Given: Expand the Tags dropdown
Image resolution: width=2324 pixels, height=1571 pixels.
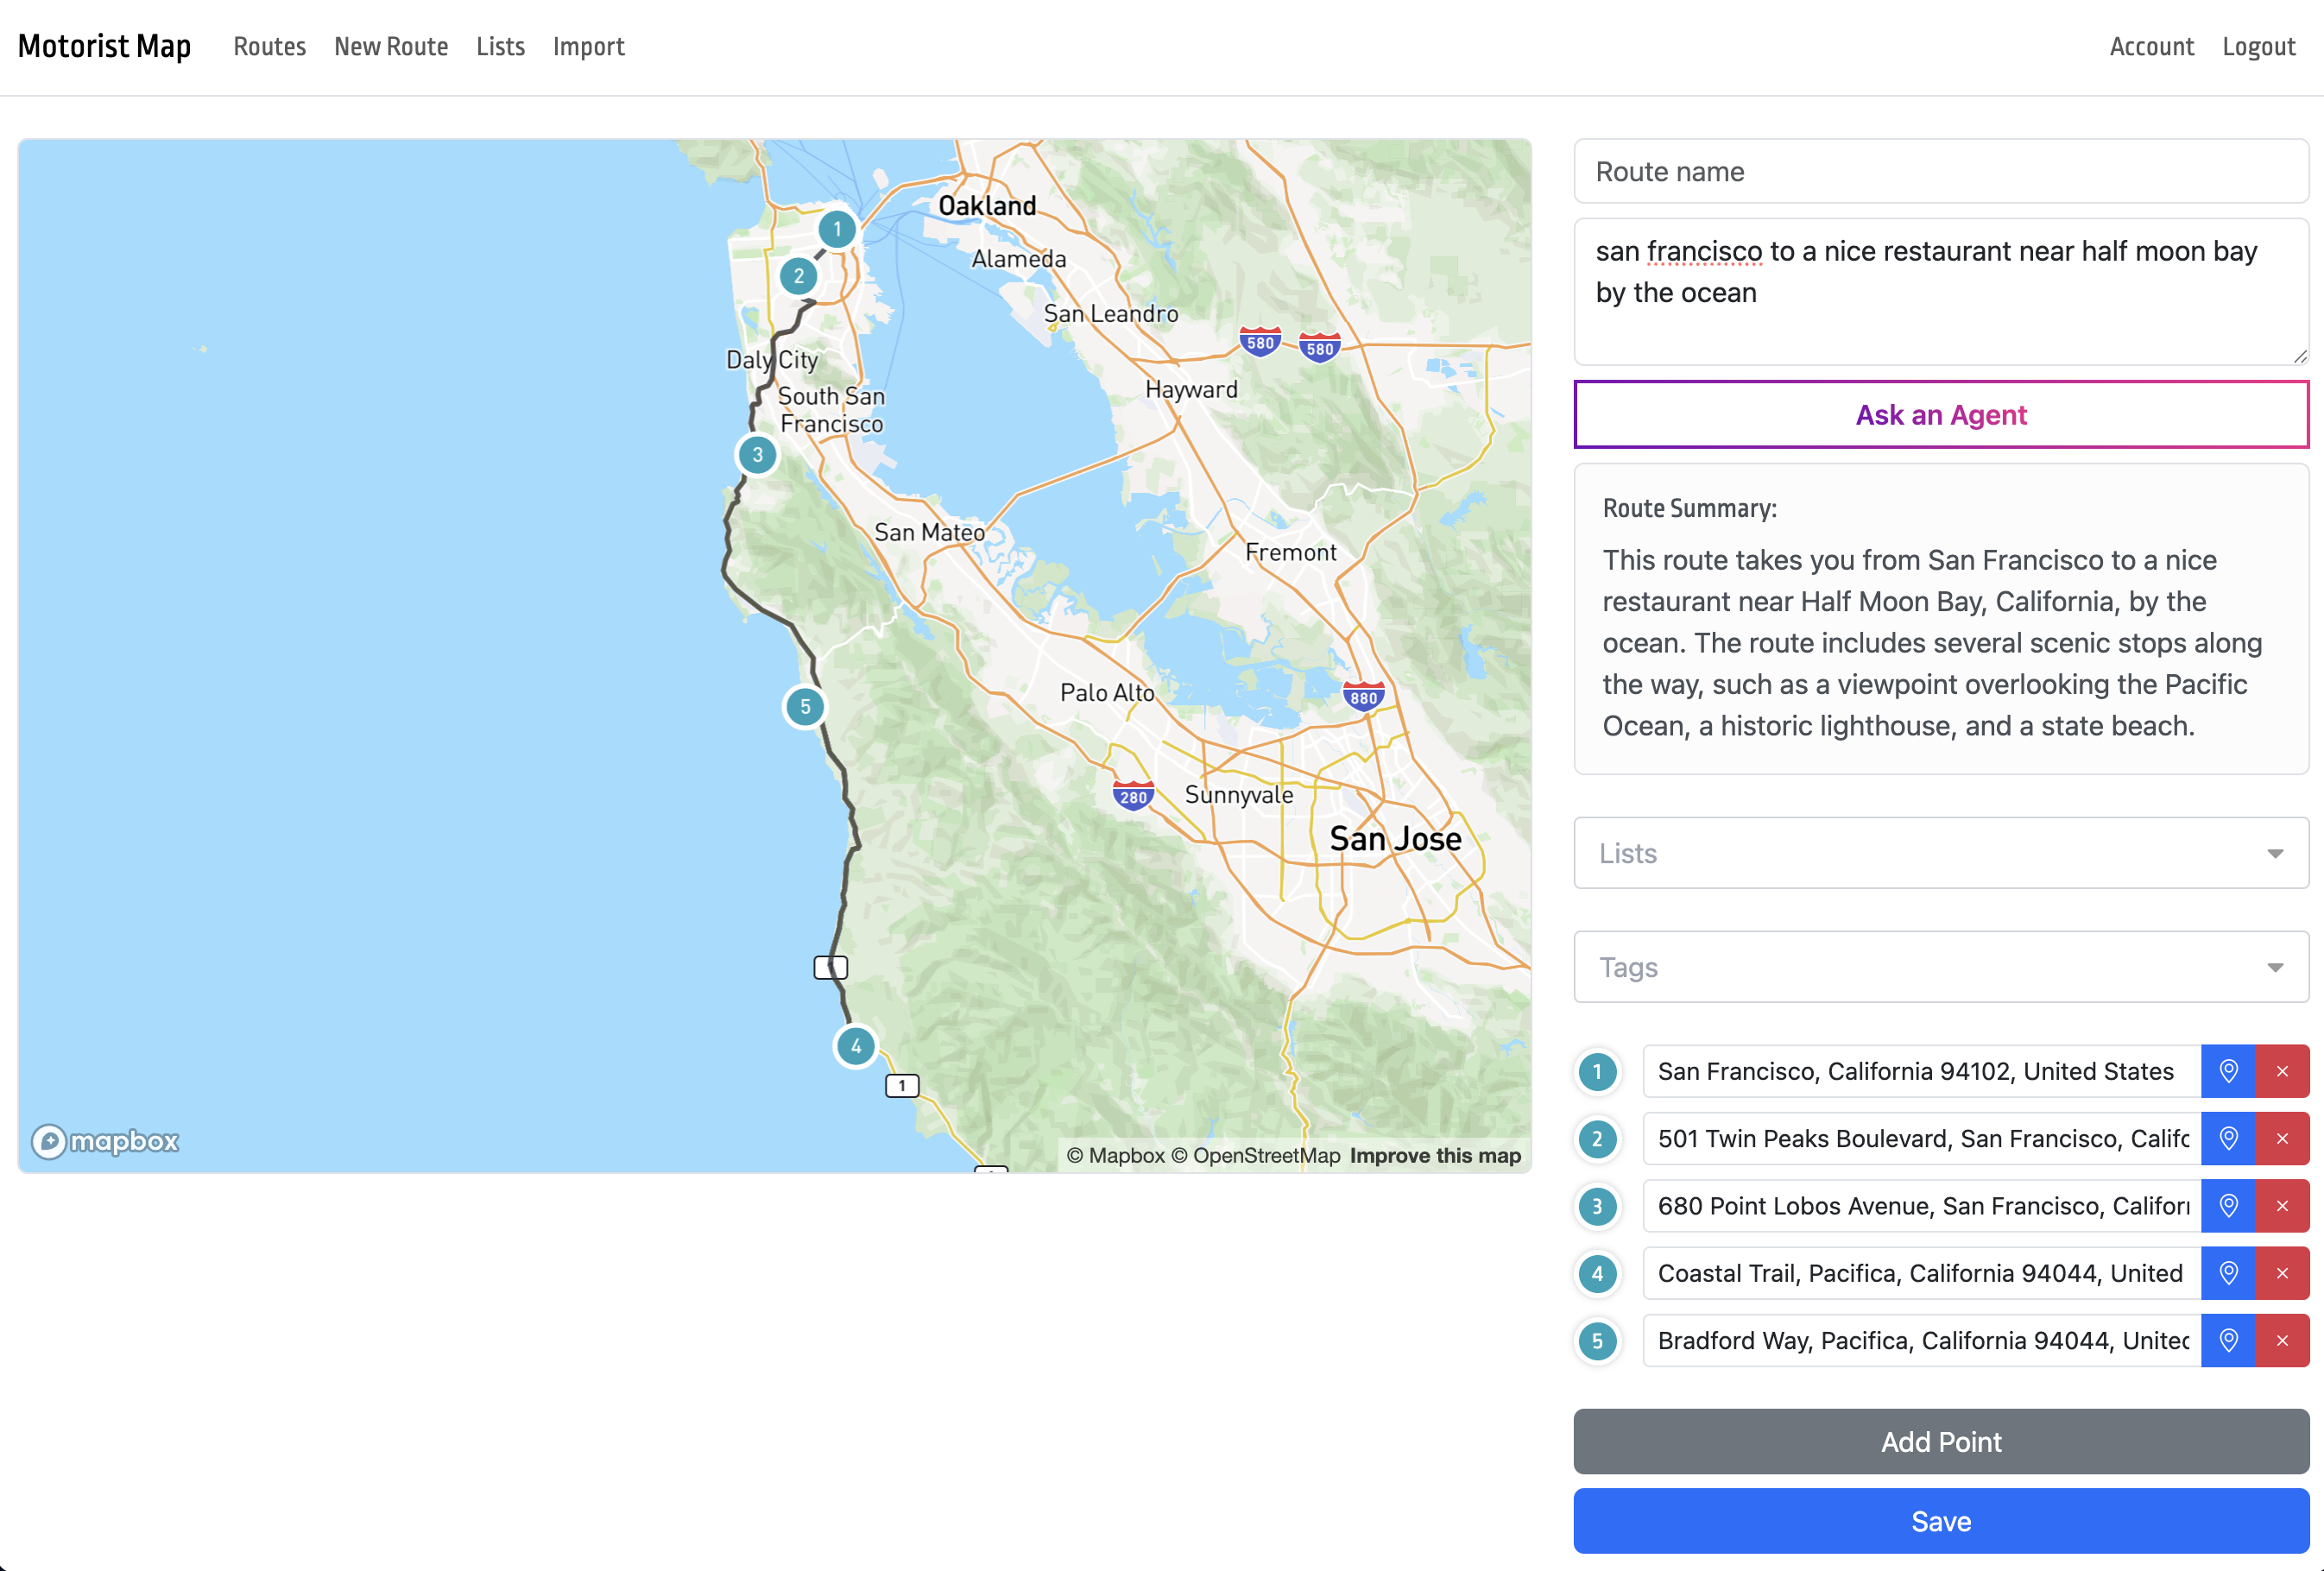Looking at the screenshot, I should point(1940,967).
